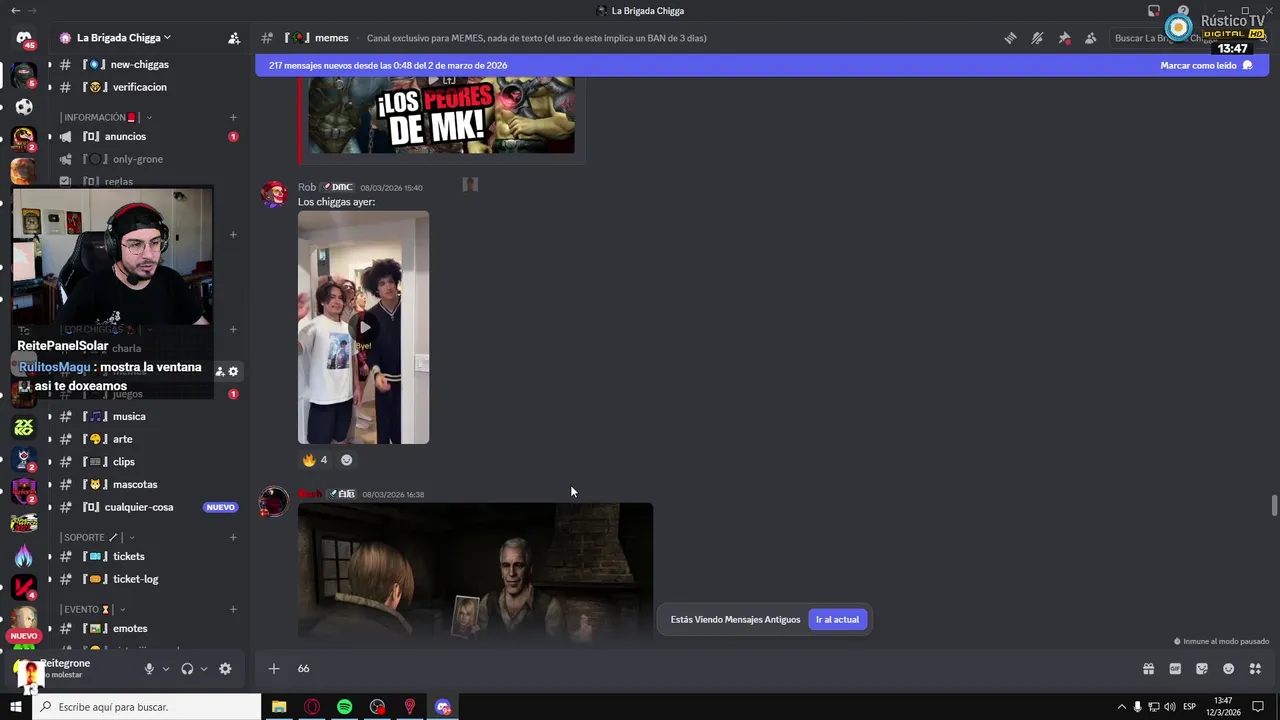Collapse the EVENTO category
Screen dimensions: 1280x720
[x=94, y=609]
